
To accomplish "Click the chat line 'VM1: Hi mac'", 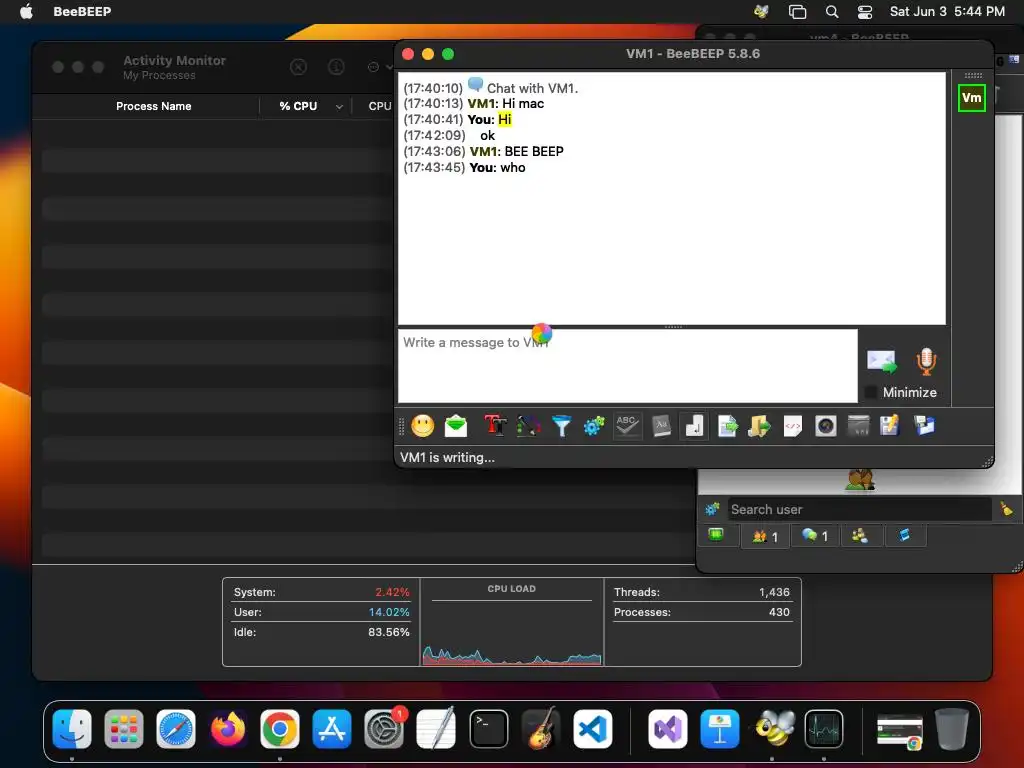I will coord(505,104).
